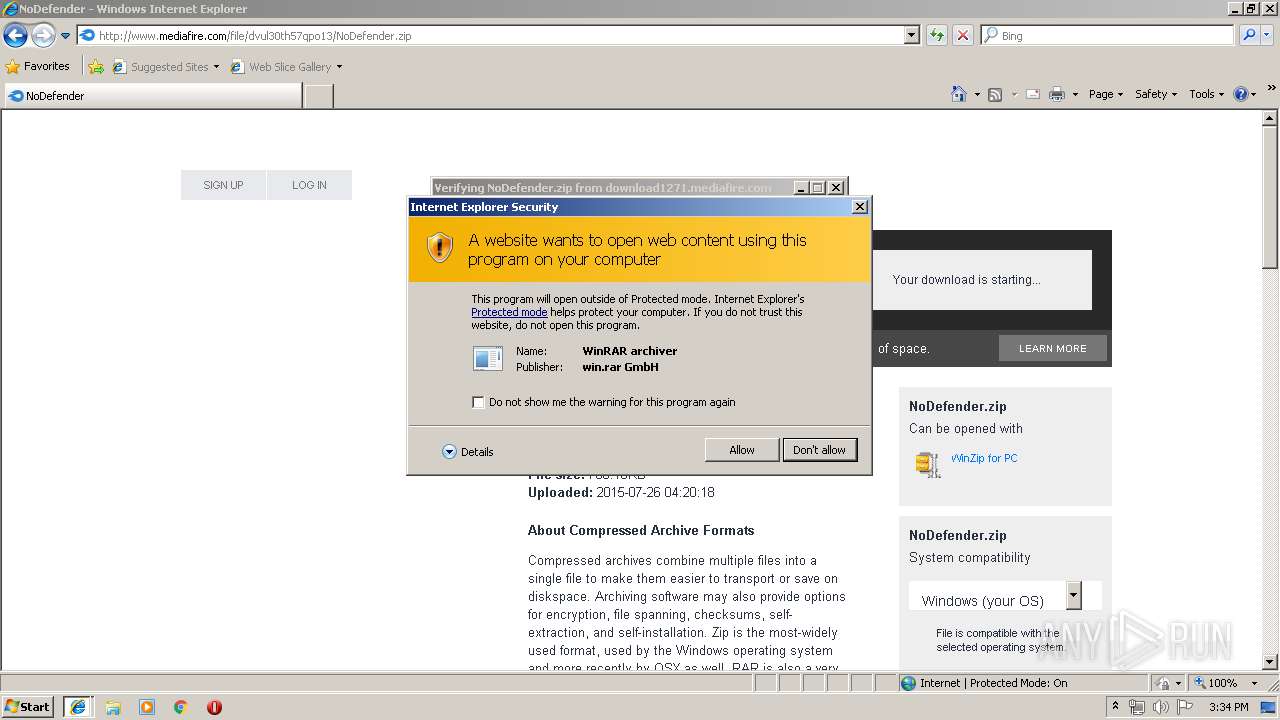Click the Internet Explorer taskbar icon

[78, 707]
